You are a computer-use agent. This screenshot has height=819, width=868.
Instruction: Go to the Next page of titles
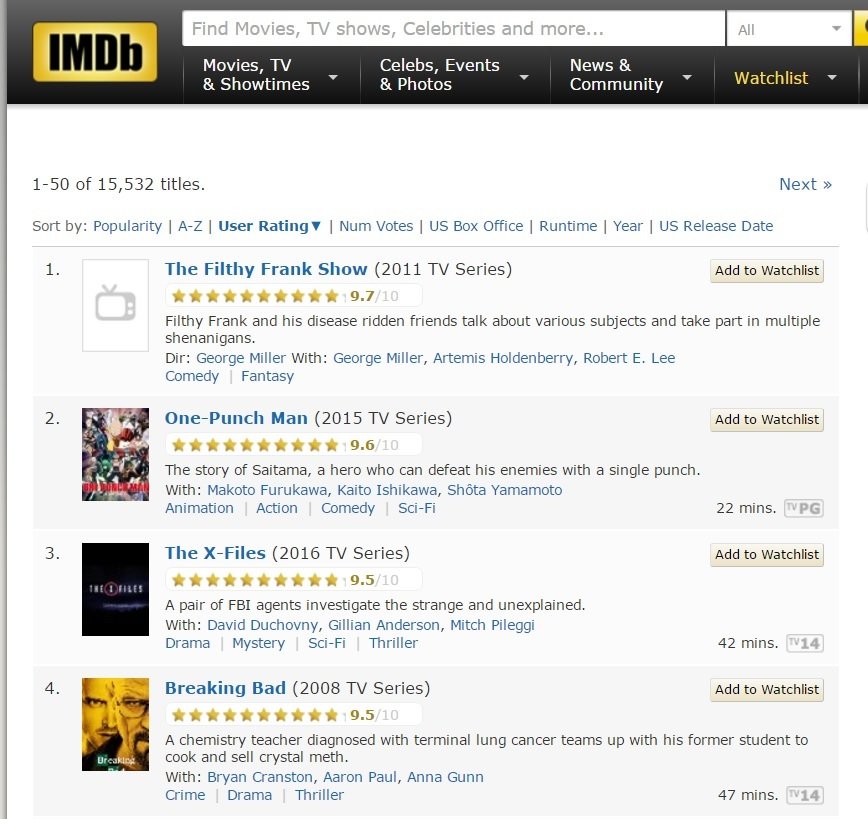tap(805, 184)
